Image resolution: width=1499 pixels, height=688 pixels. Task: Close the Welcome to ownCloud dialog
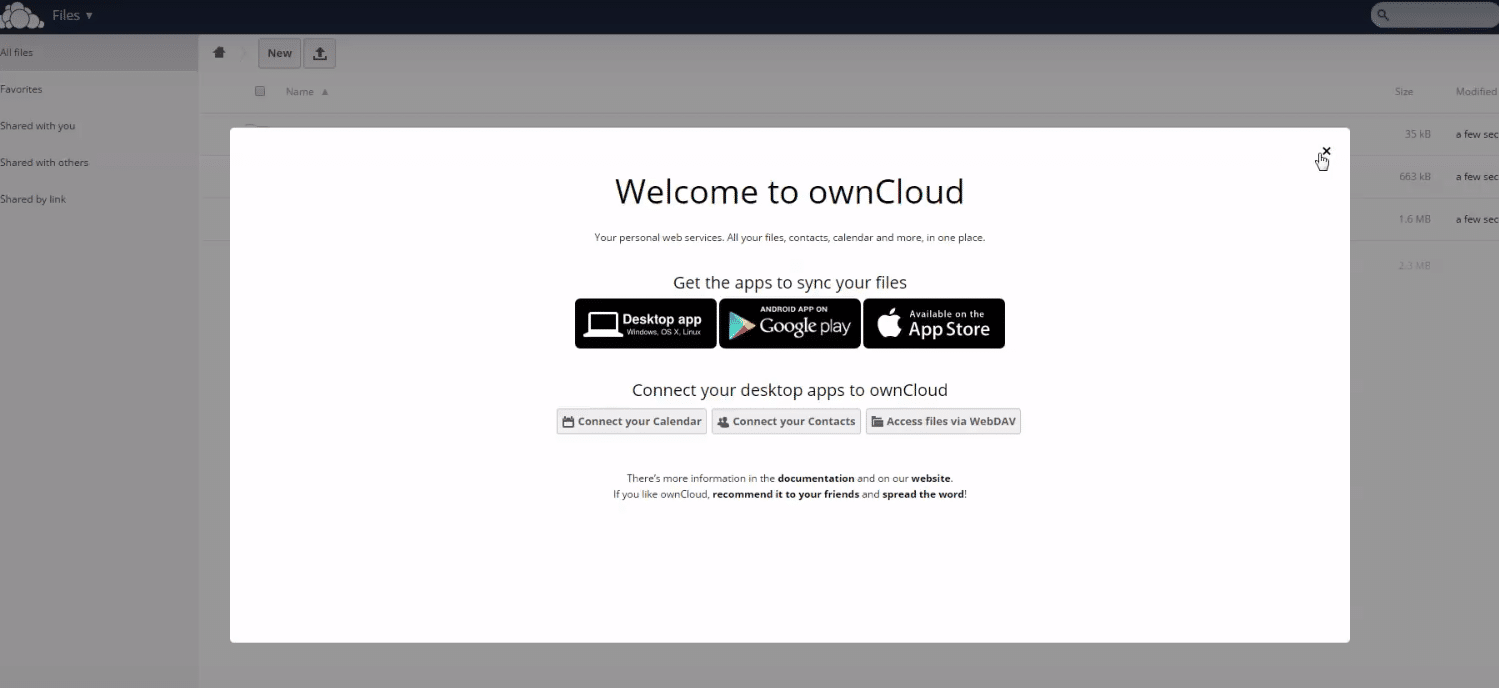click(1326, 151)
